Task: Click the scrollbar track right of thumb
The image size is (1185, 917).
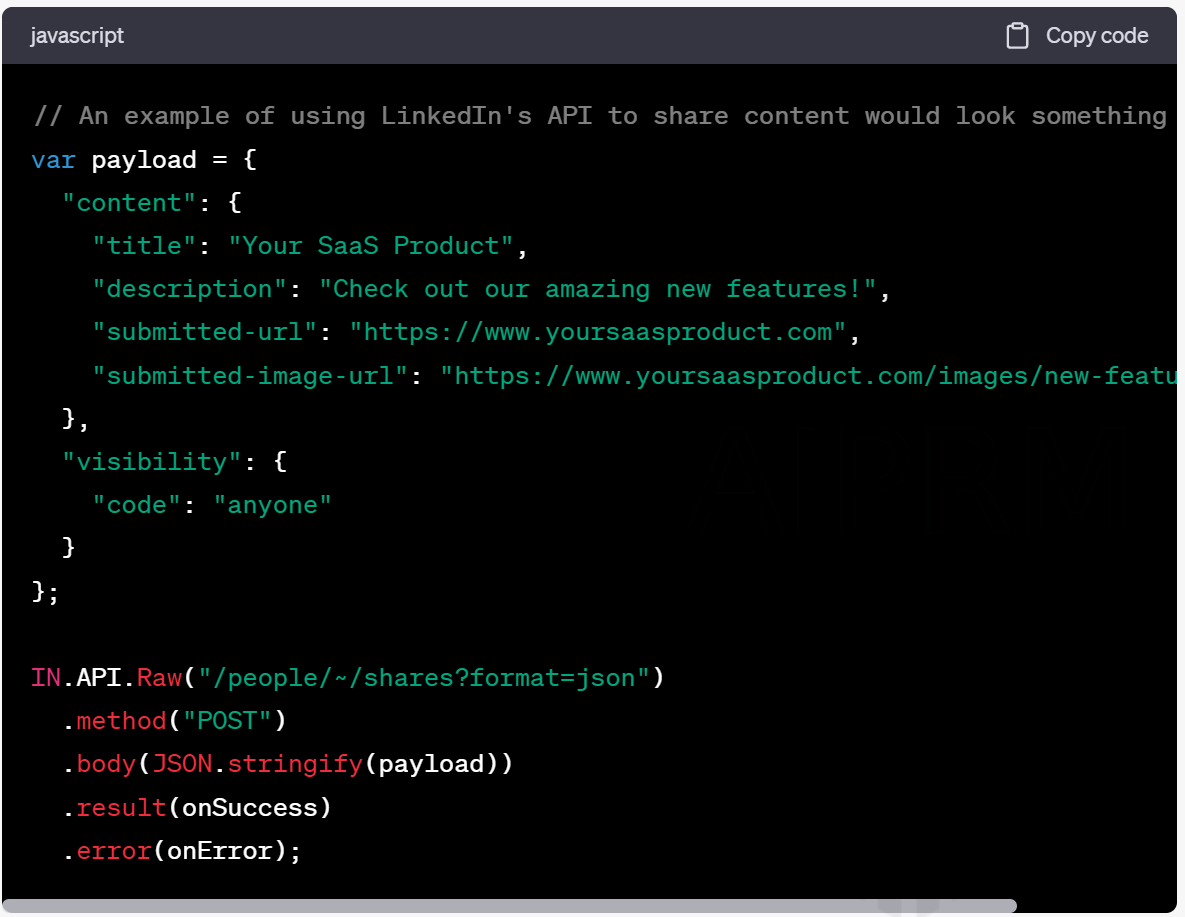Action: coord(1095,906)
